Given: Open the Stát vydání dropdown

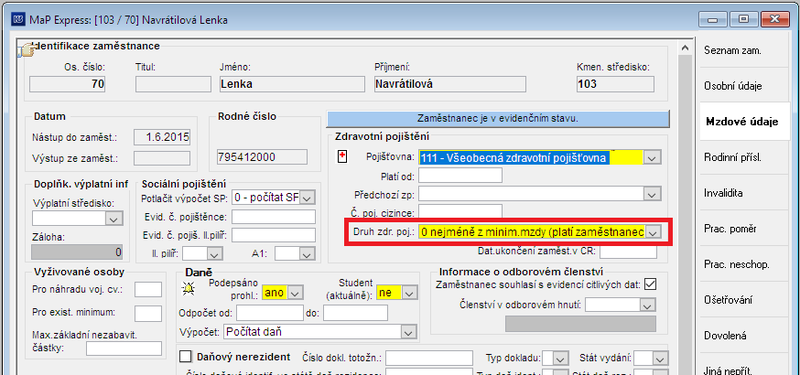Looking at the screenshot, I should pos(661,358).
